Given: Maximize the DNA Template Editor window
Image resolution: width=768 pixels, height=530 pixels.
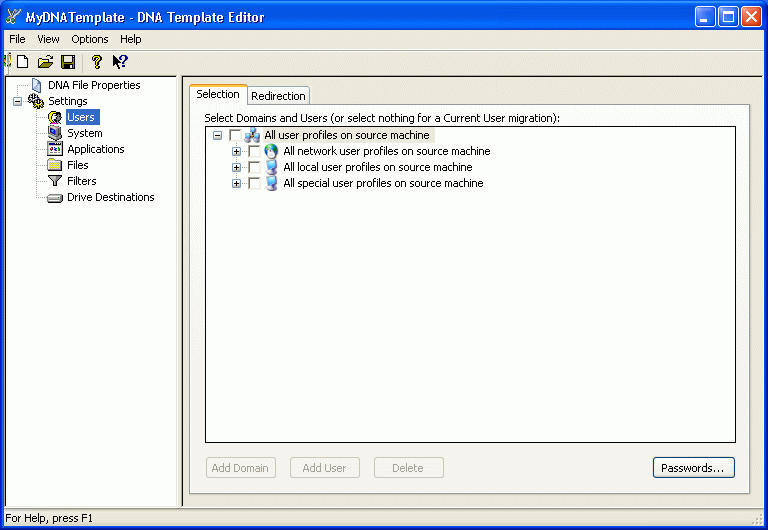Looking at the screenshot, I should tap(728, 17).
